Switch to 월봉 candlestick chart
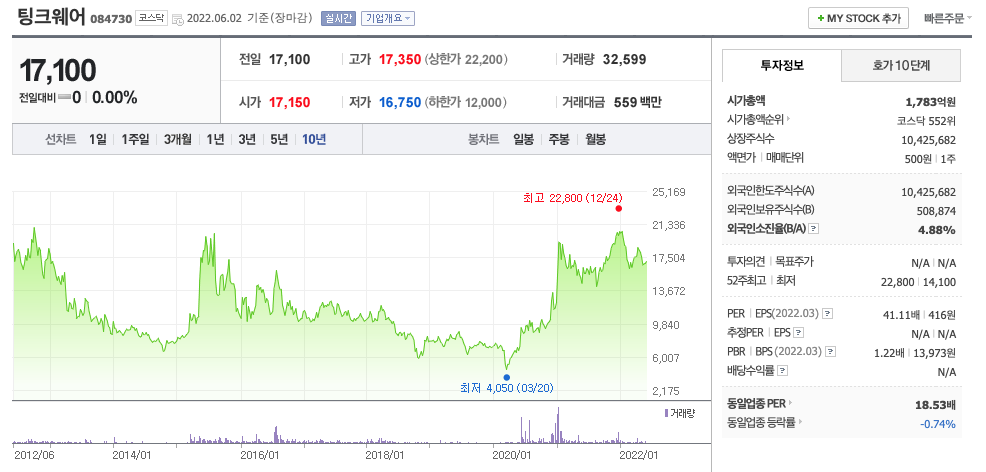Image resolution: width=986 pixels, height=472 pixels. pyautogui.click(x=595, y=140)
